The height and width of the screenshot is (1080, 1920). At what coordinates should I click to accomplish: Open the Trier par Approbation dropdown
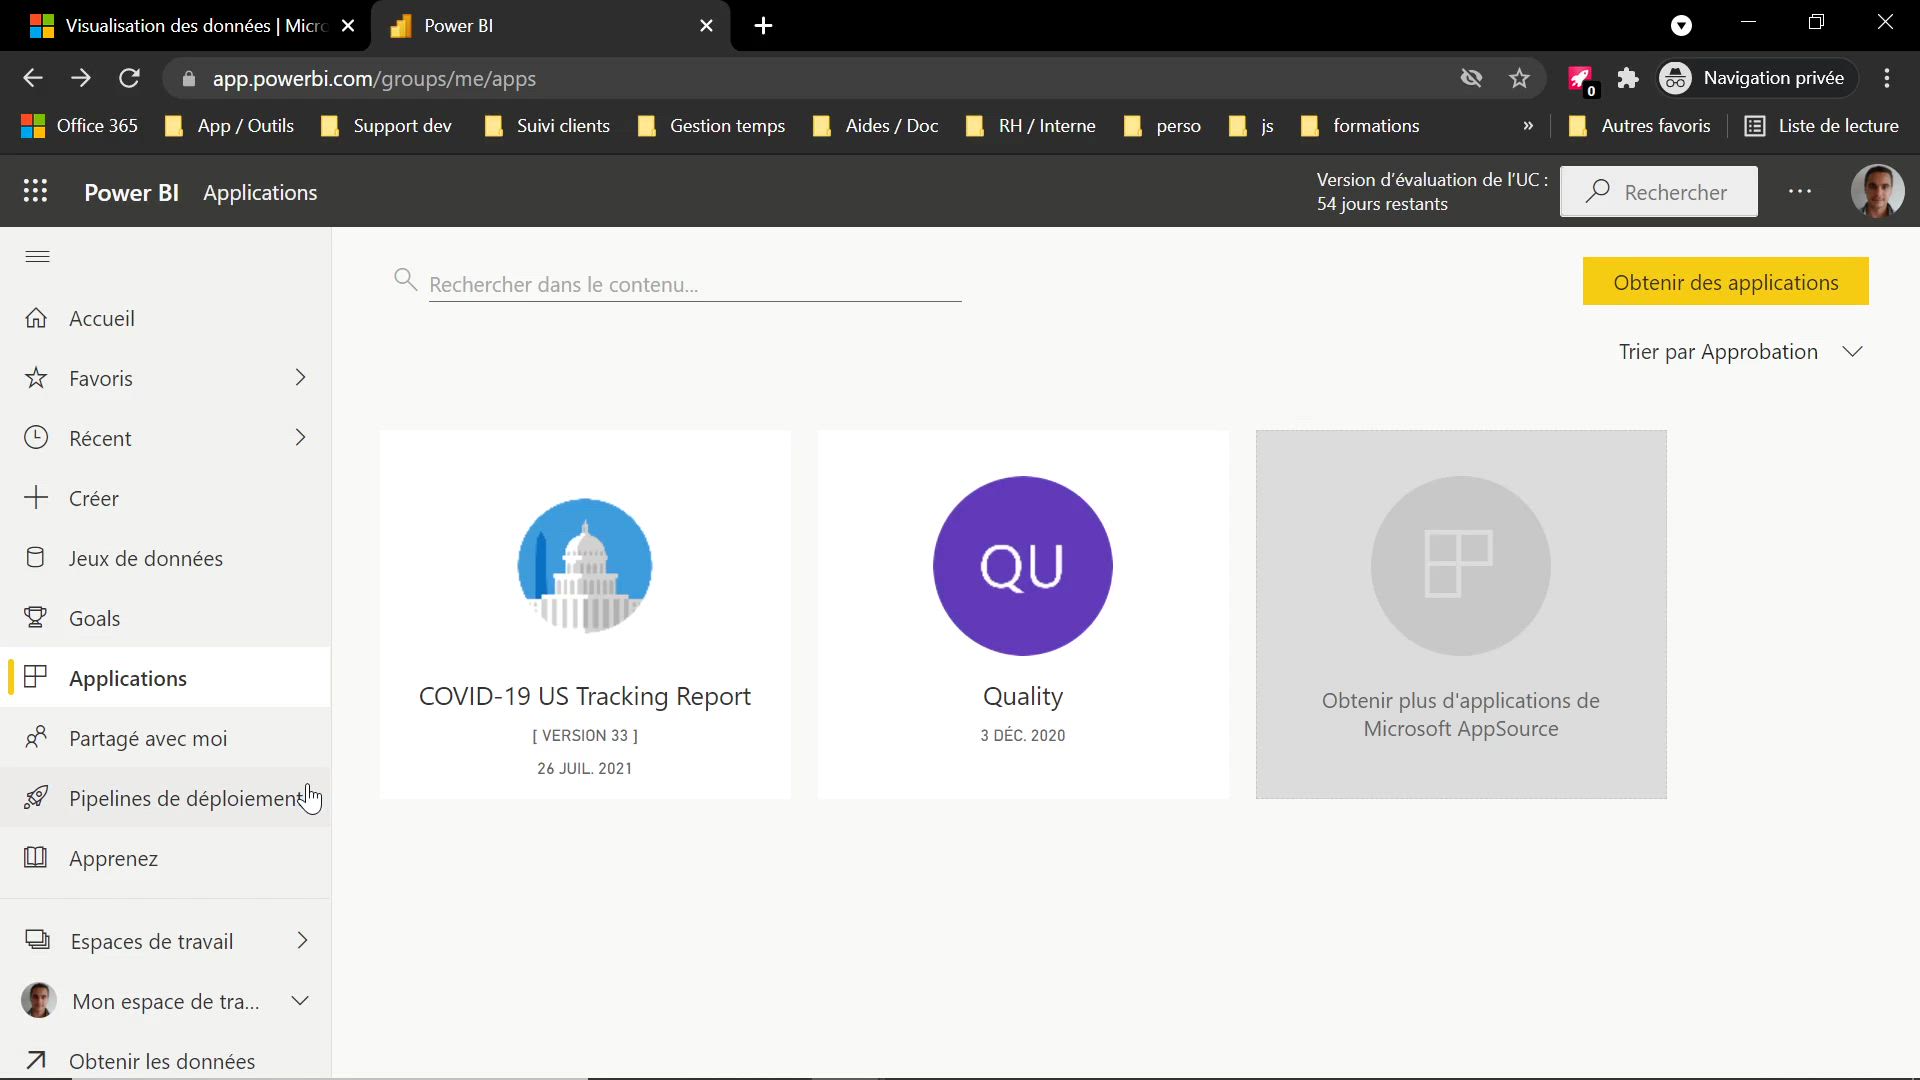(1740, 352)
